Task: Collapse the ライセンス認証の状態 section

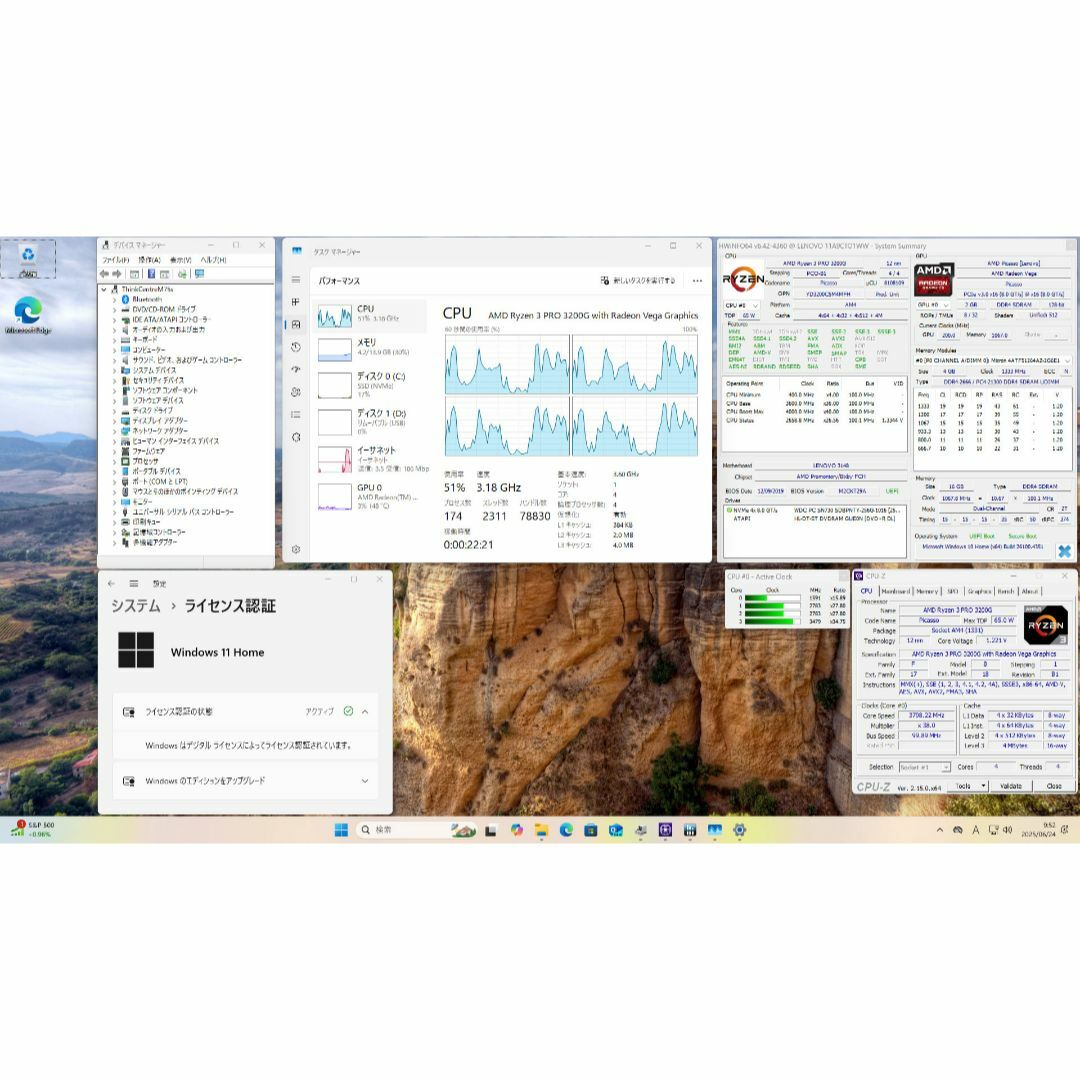Action: (365, 712)
